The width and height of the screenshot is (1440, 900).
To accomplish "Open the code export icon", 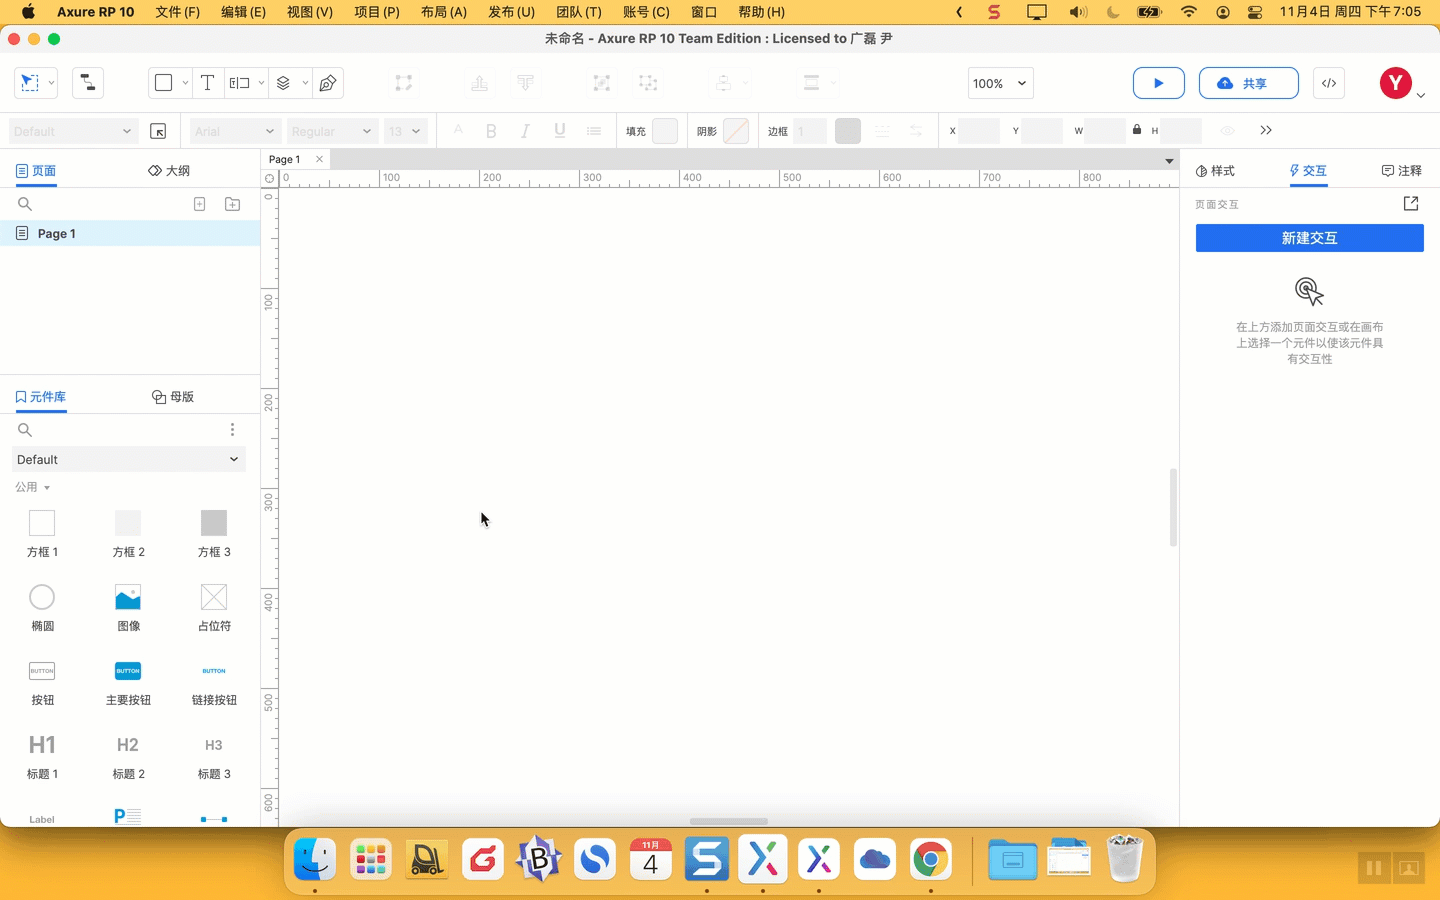I will [x=1329, y=83].
